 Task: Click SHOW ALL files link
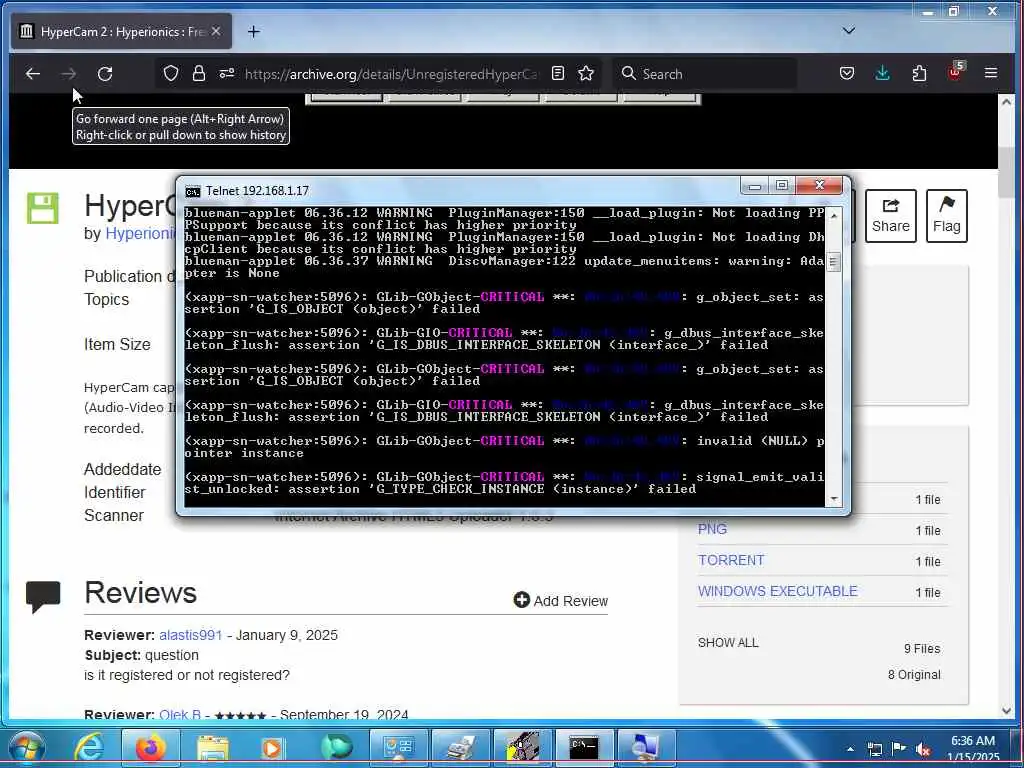point(728,643)
